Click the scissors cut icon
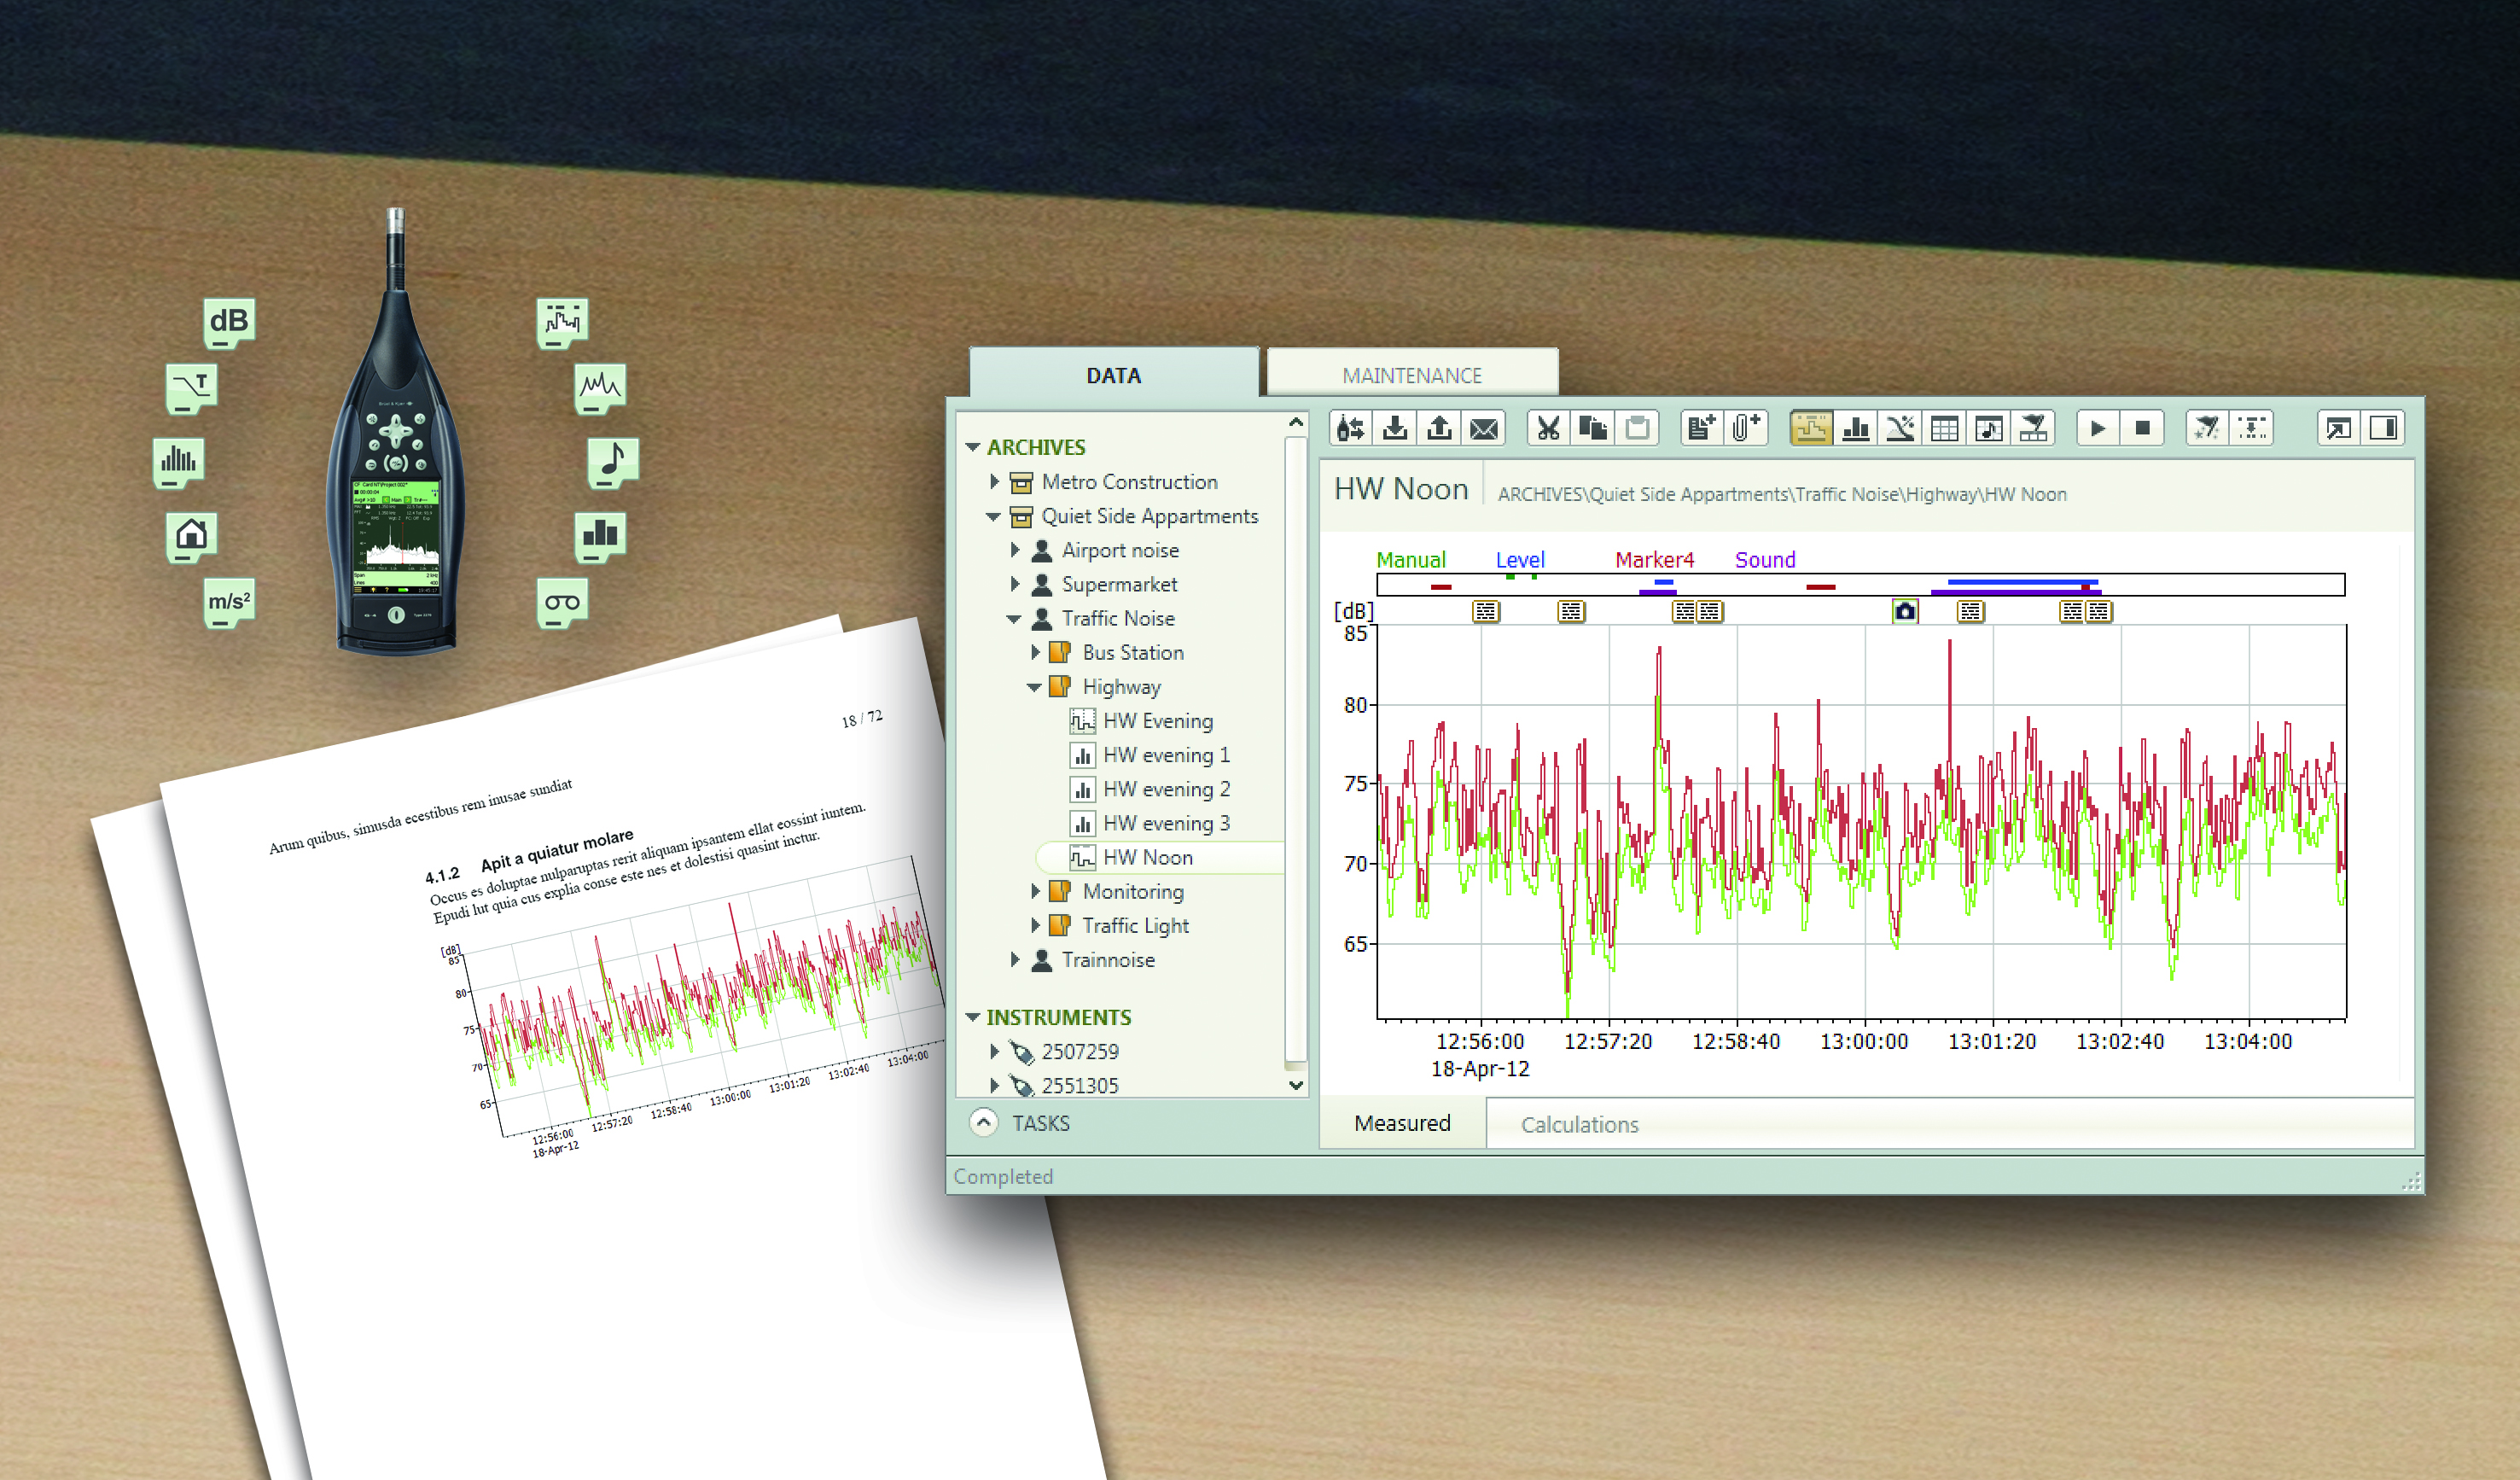The image size is (2520, 1480). pyautogui.click(x=1548, y=429)
